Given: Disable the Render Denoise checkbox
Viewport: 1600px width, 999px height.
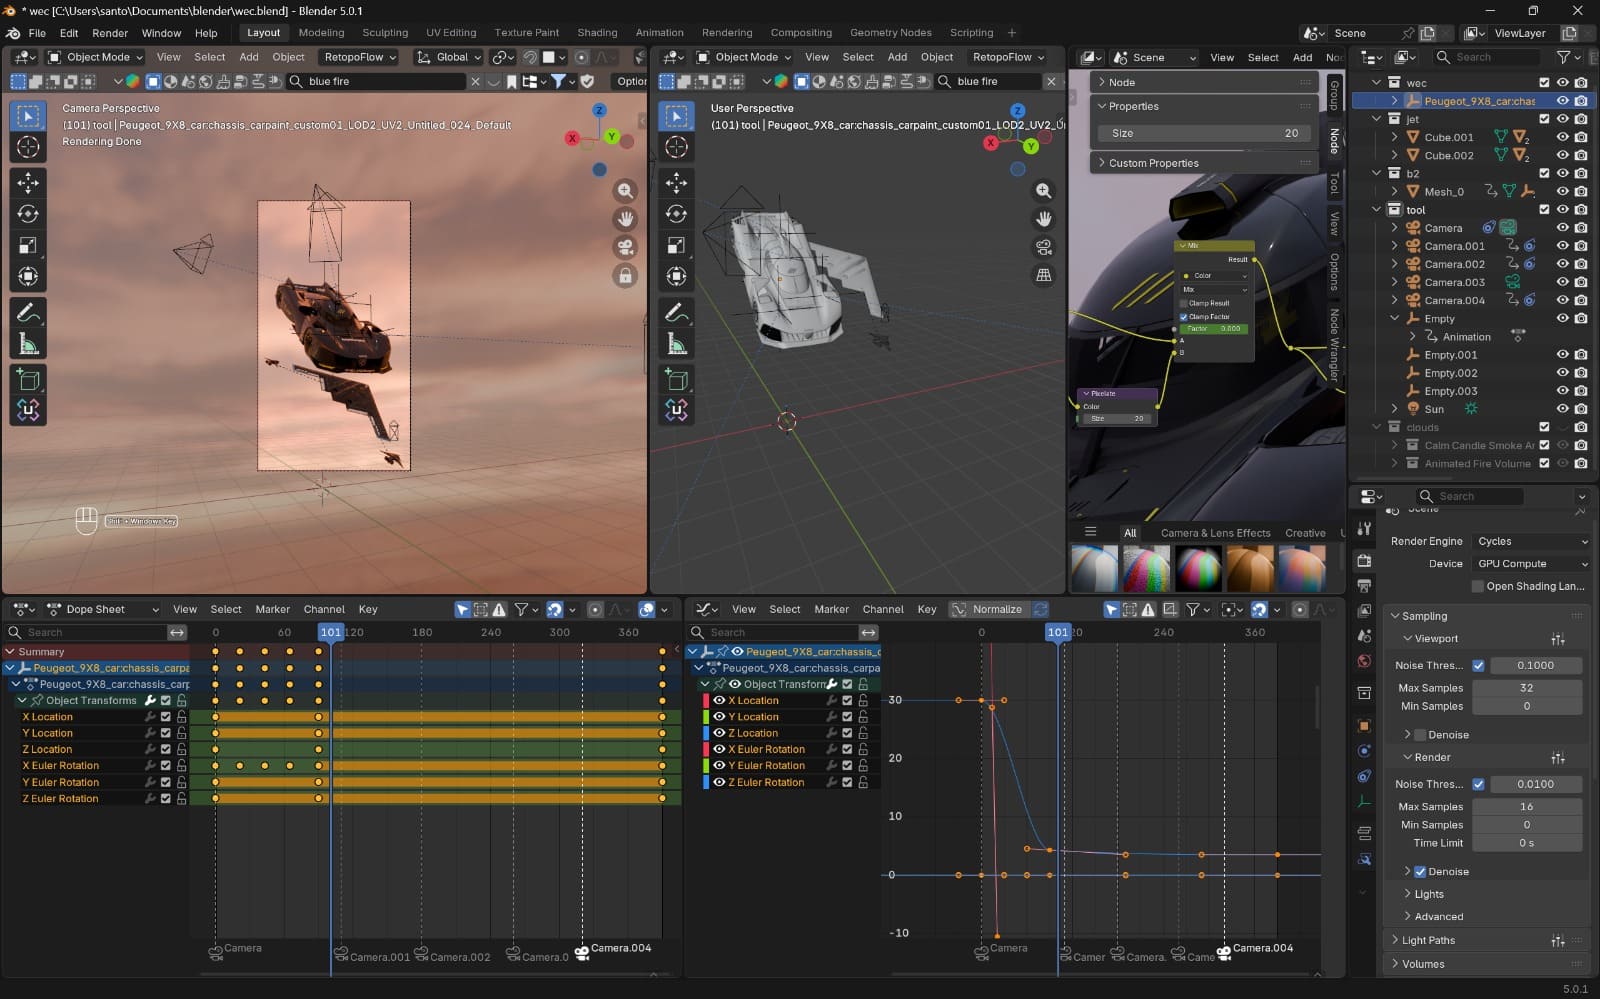Looking at the screenshot, I should 1420,872.
